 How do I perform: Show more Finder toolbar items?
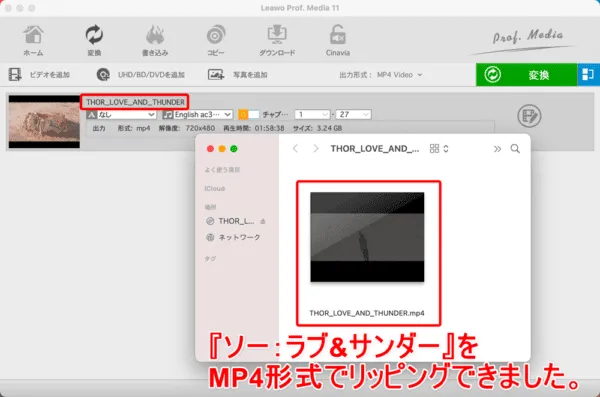tap(497, 149)
